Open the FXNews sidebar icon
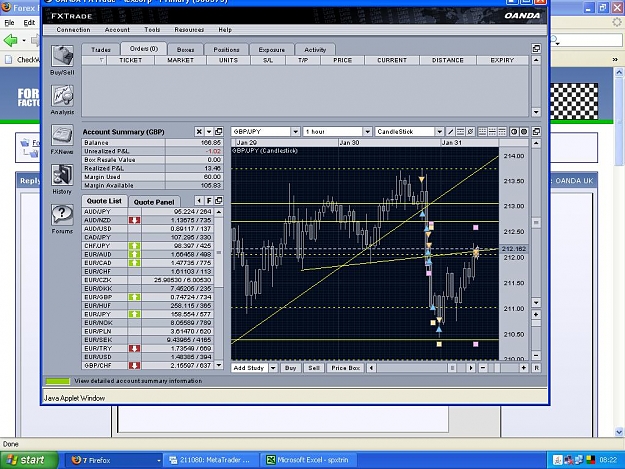625x469 pixels. coord(62,135)
